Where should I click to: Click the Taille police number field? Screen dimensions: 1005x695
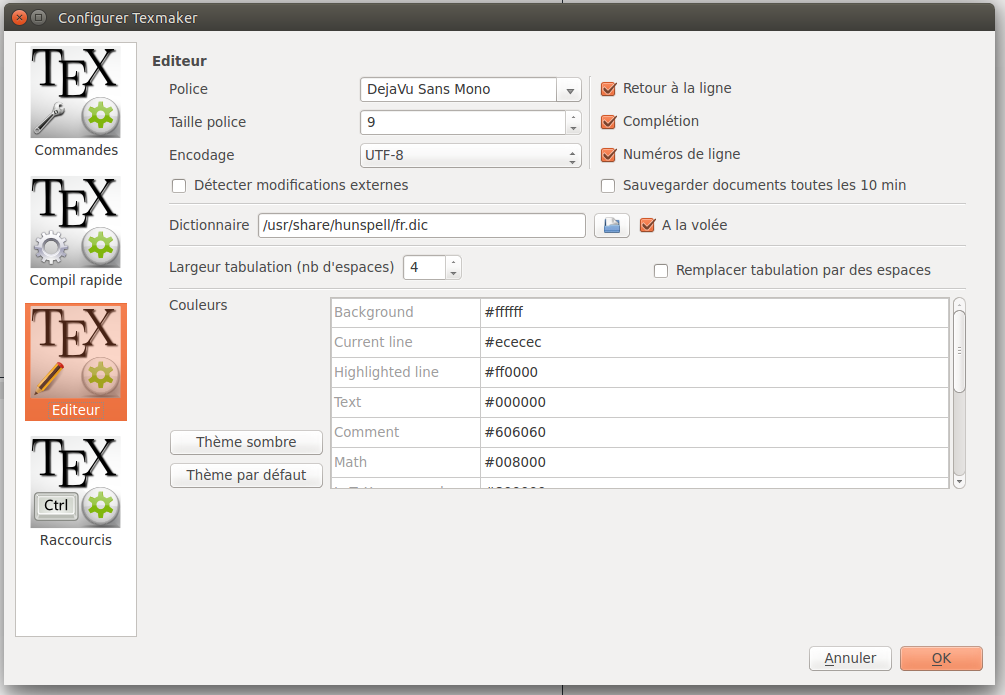pos(463,122)
